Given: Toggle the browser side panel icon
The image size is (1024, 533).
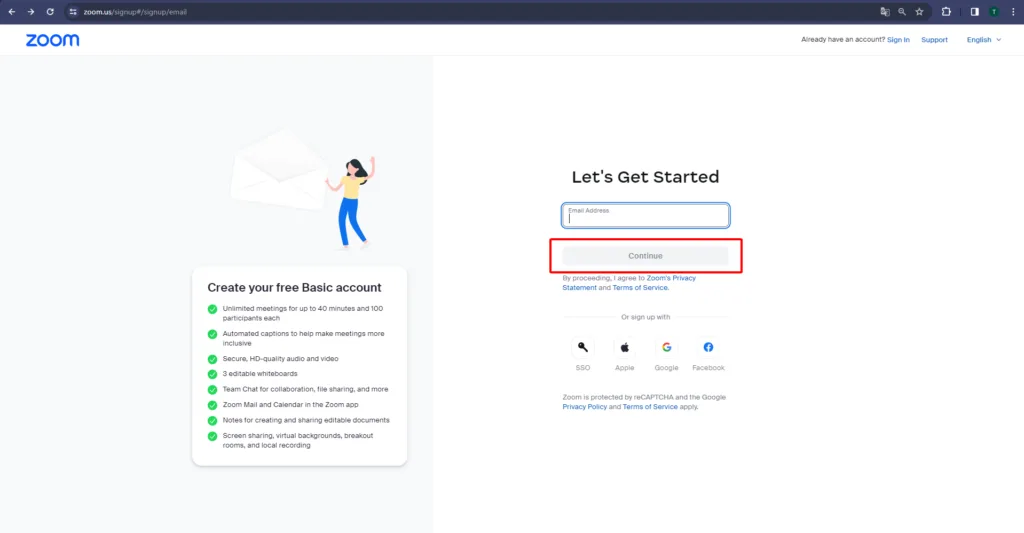Looking at the screenshot, I should tap(974, 12).
